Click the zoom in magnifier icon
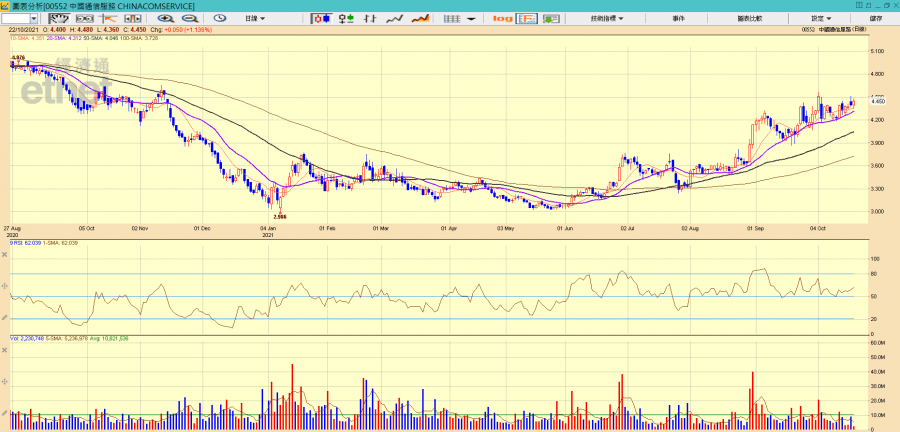 [x=166, y=18]
